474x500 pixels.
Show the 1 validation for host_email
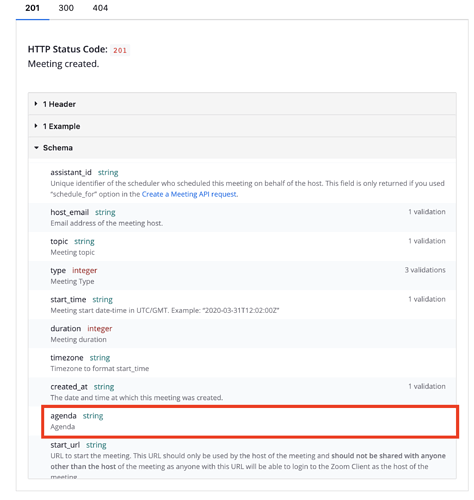tap(427, 212)
